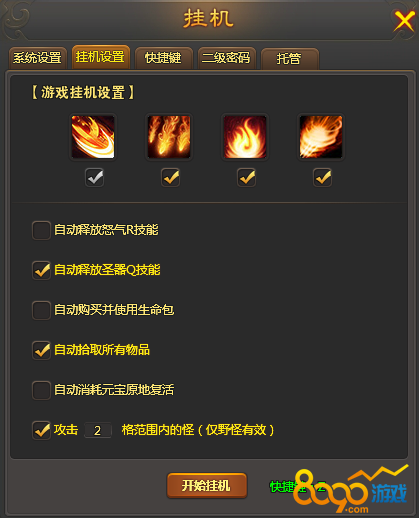Uncheck box under single flame skill
Screen dimensions: 419x518
(247, 178)
